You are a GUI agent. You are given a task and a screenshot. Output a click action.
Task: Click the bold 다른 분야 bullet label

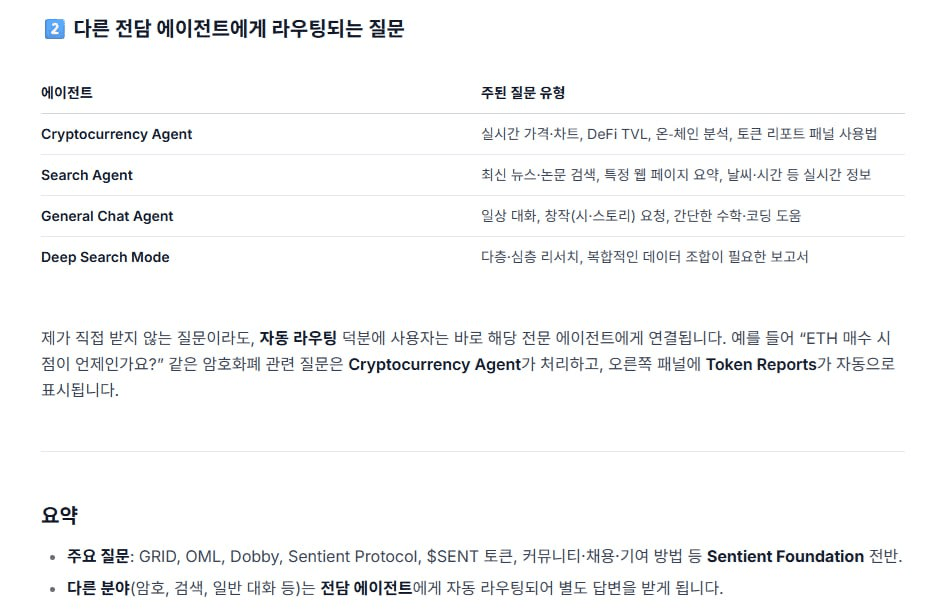(98, 588)
